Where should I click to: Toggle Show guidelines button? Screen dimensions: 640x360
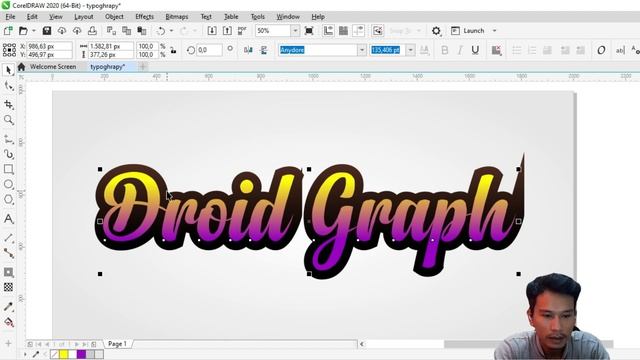point(359,31)
